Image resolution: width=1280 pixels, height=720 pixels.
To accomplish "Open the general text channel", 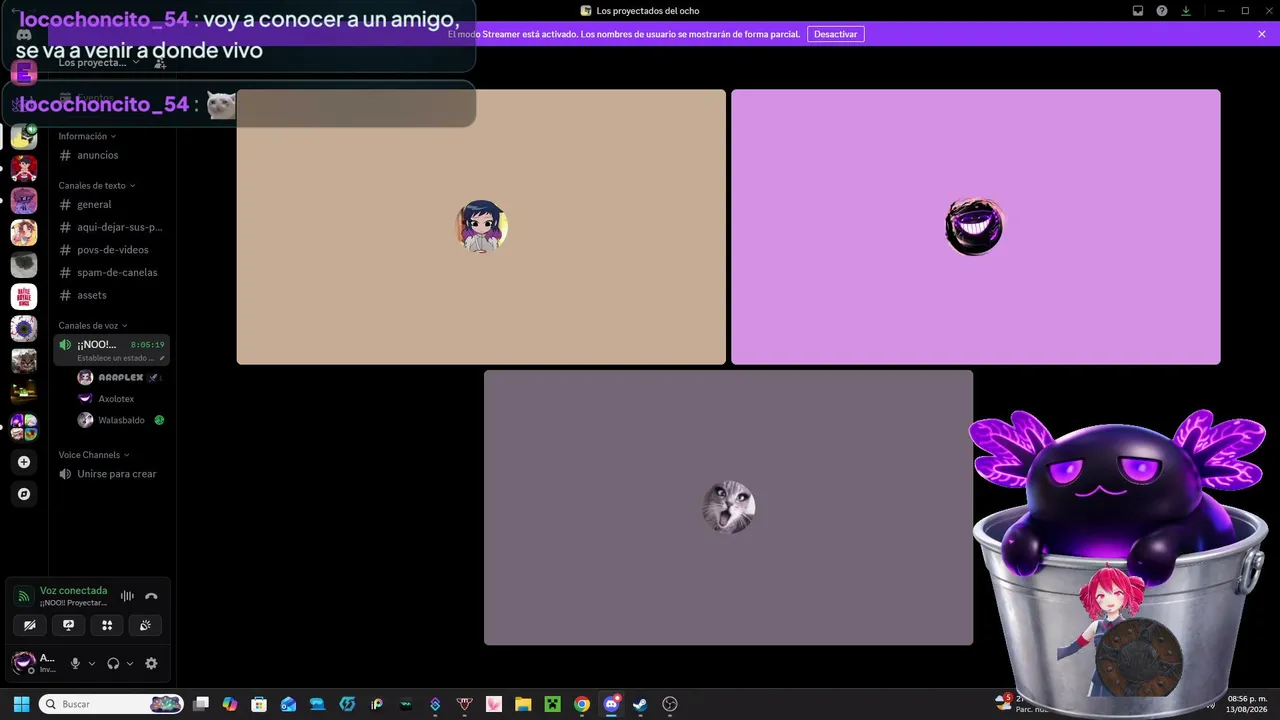I will point(111,204).
